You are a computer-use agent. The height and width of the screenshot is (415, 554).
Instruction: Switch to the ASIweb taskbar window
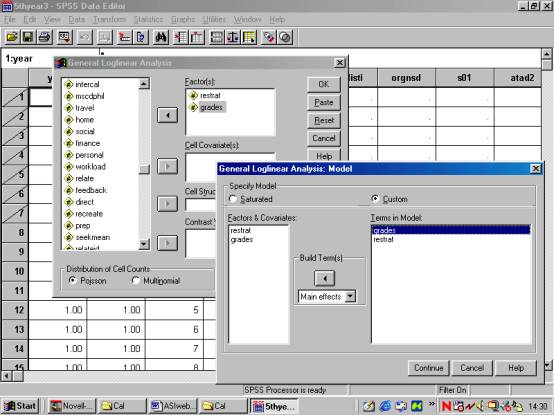[173, 406]
